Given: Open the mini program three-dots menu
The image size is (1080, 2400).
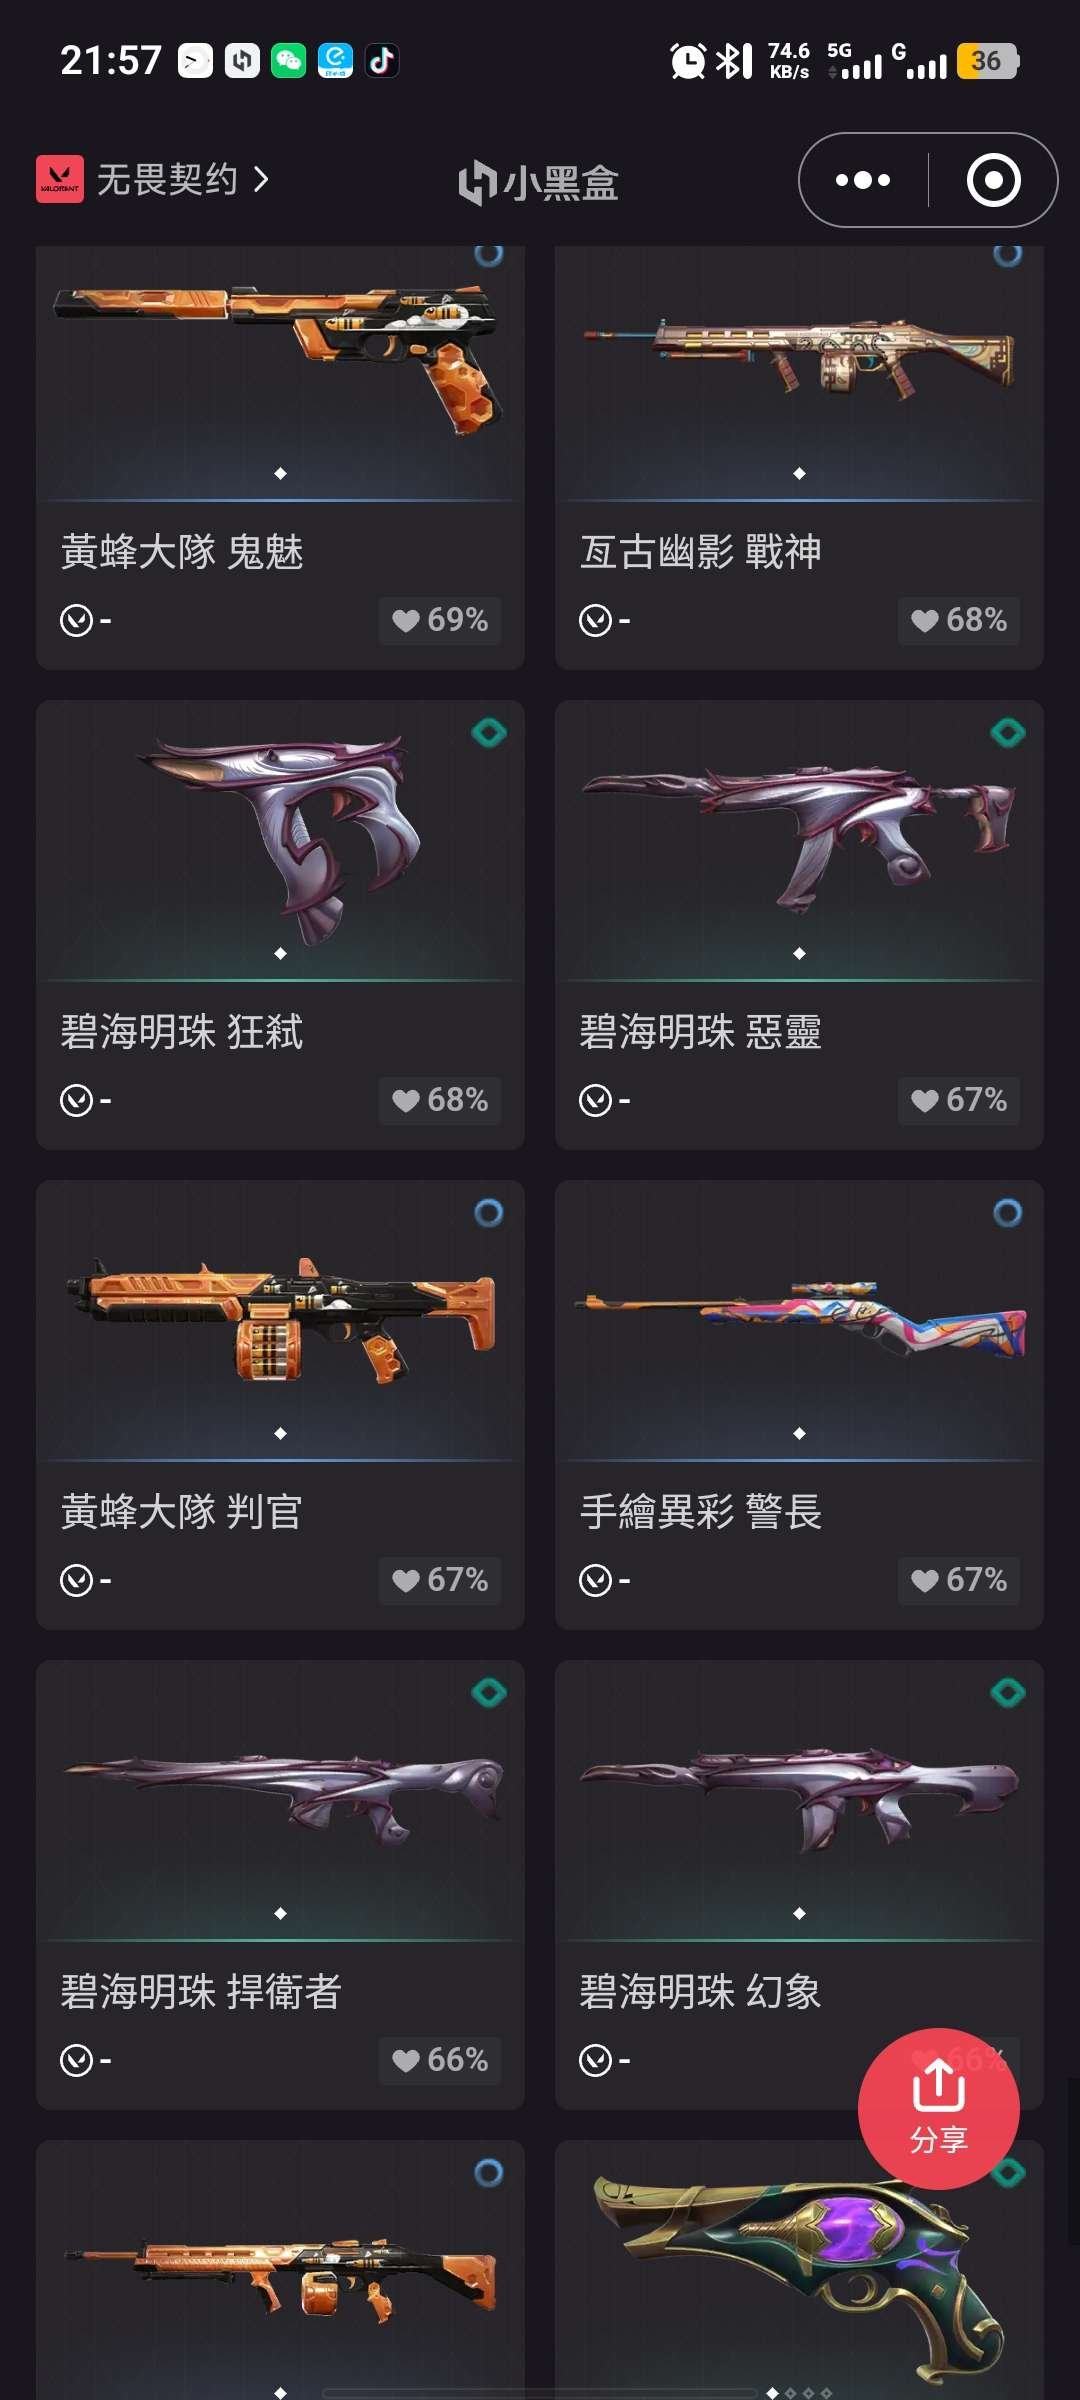Looking at the screenshot, I should click(863, 180).
